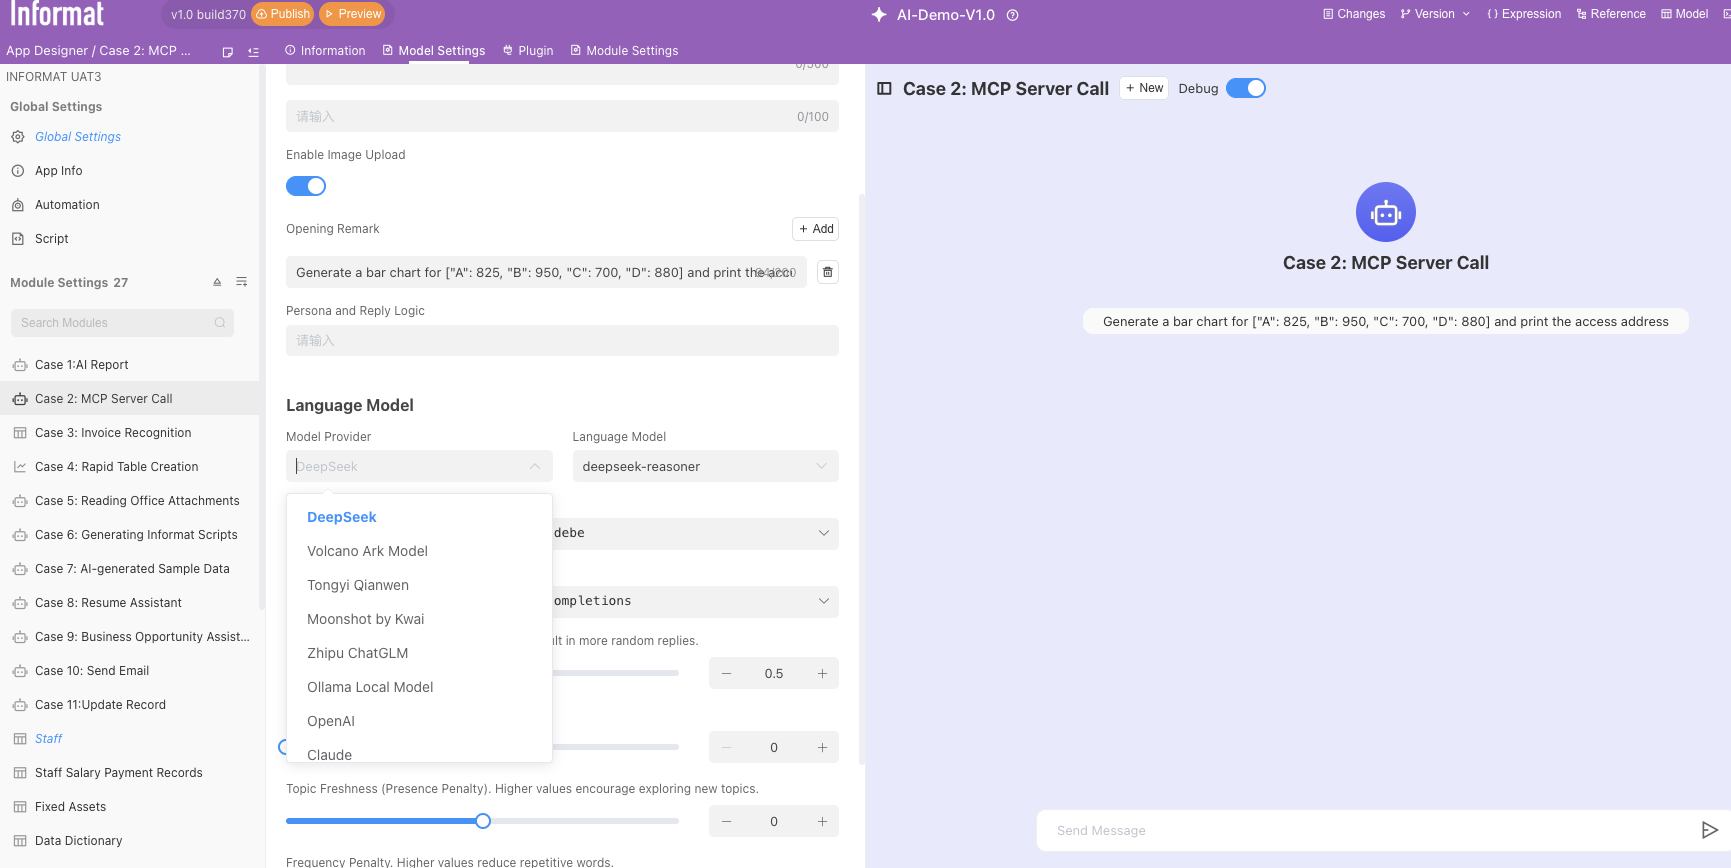Screen dimensions: 1731x868
Task: Click the note icon in App Designer header
Action: pos(228,52)
